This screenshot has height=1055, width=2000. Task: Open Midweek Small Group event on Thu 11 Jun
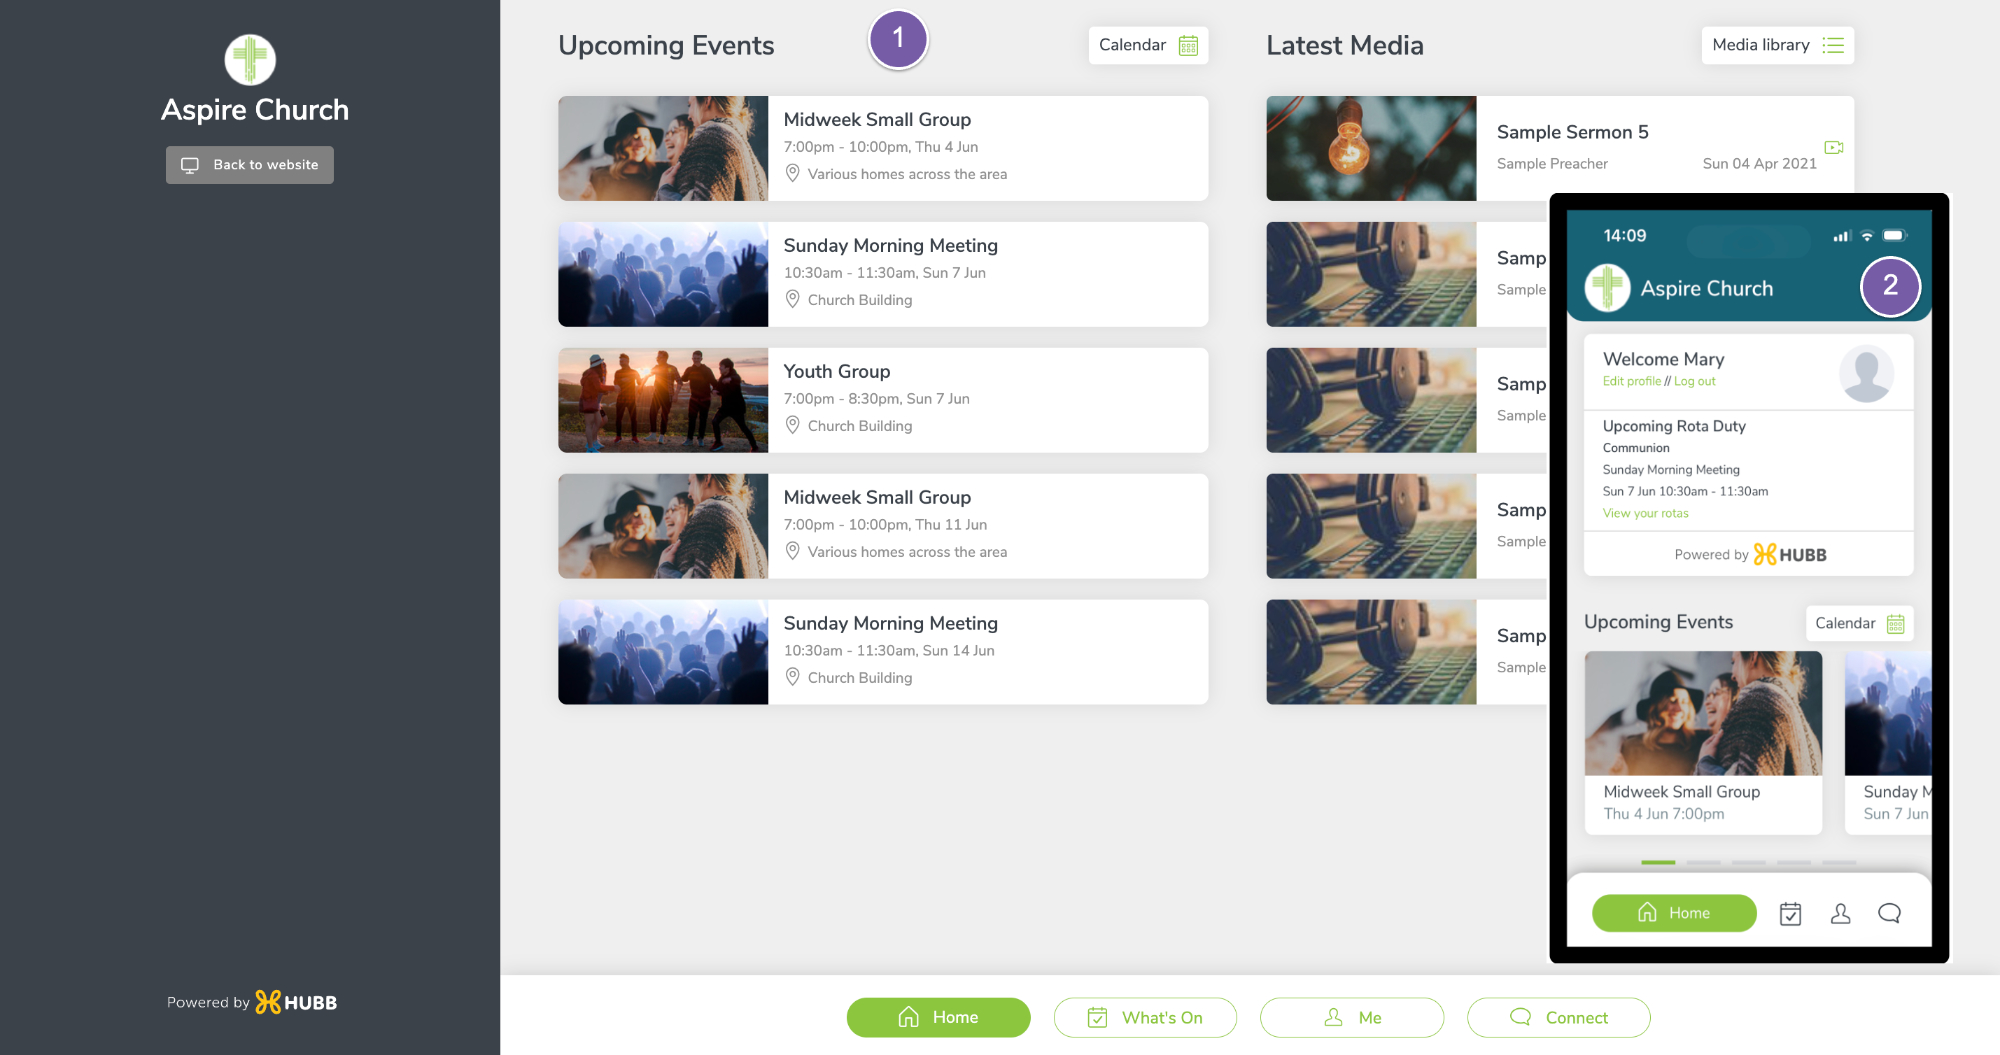883,526
